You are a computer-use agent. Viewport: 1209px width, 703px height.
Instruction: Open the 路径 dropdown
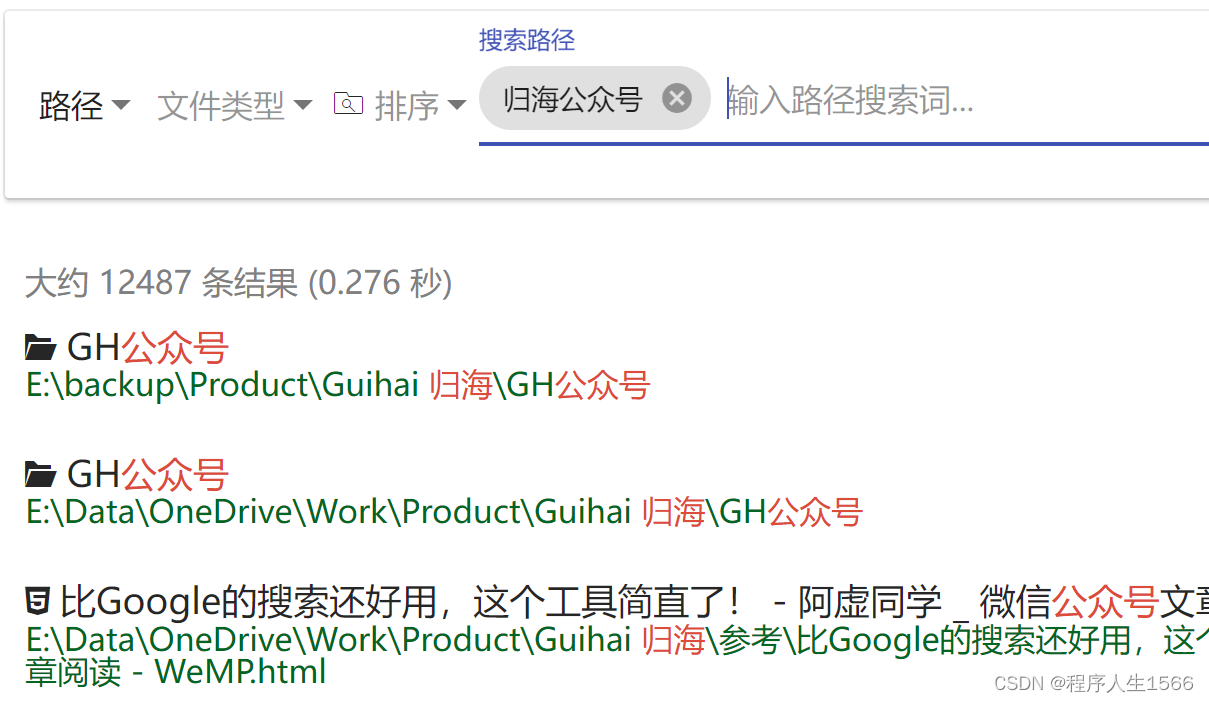pyautogui.click(x=85, y=104)
